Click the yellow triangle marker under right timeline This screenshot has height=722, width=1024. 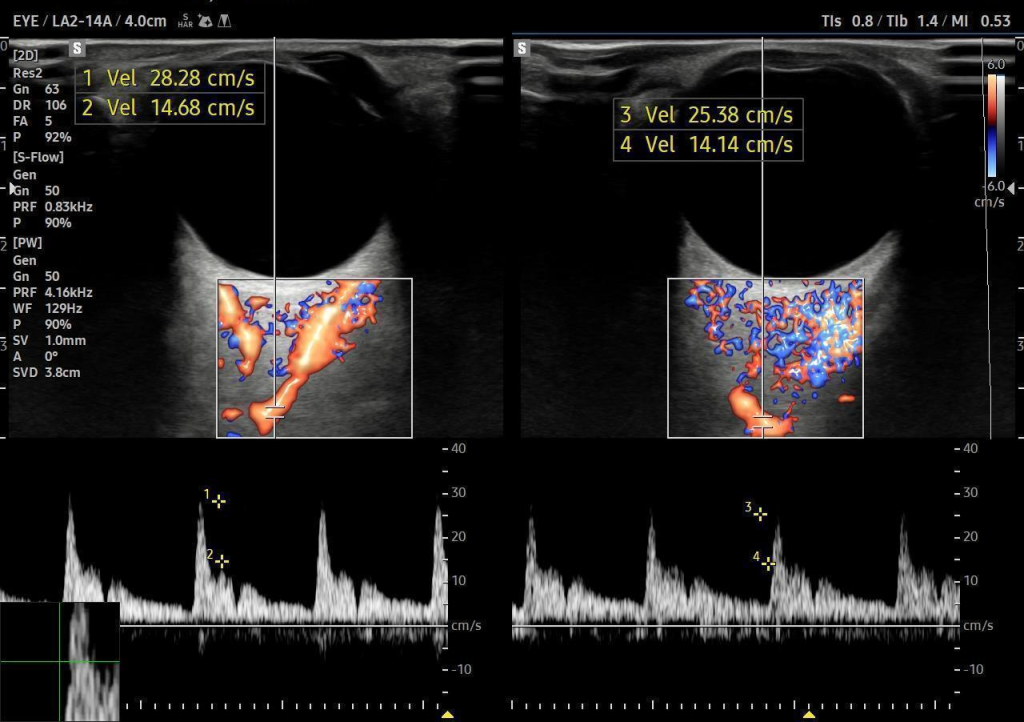pyautogui.click(x=808, y=715)
